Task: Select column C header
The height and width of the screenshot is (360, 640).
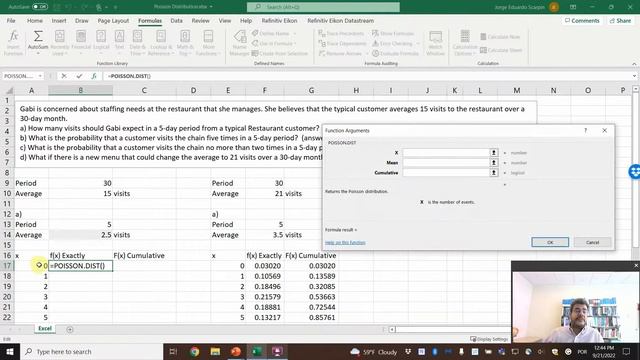Action: pyautogui.click(x=144, y=90)
